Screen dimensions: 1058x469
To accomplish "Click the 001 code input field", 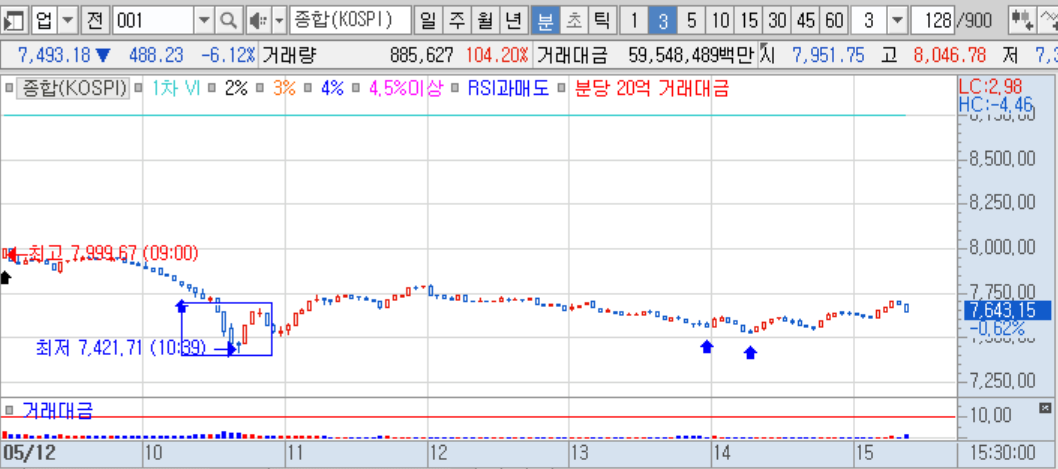I will click(x=154, y=21).
